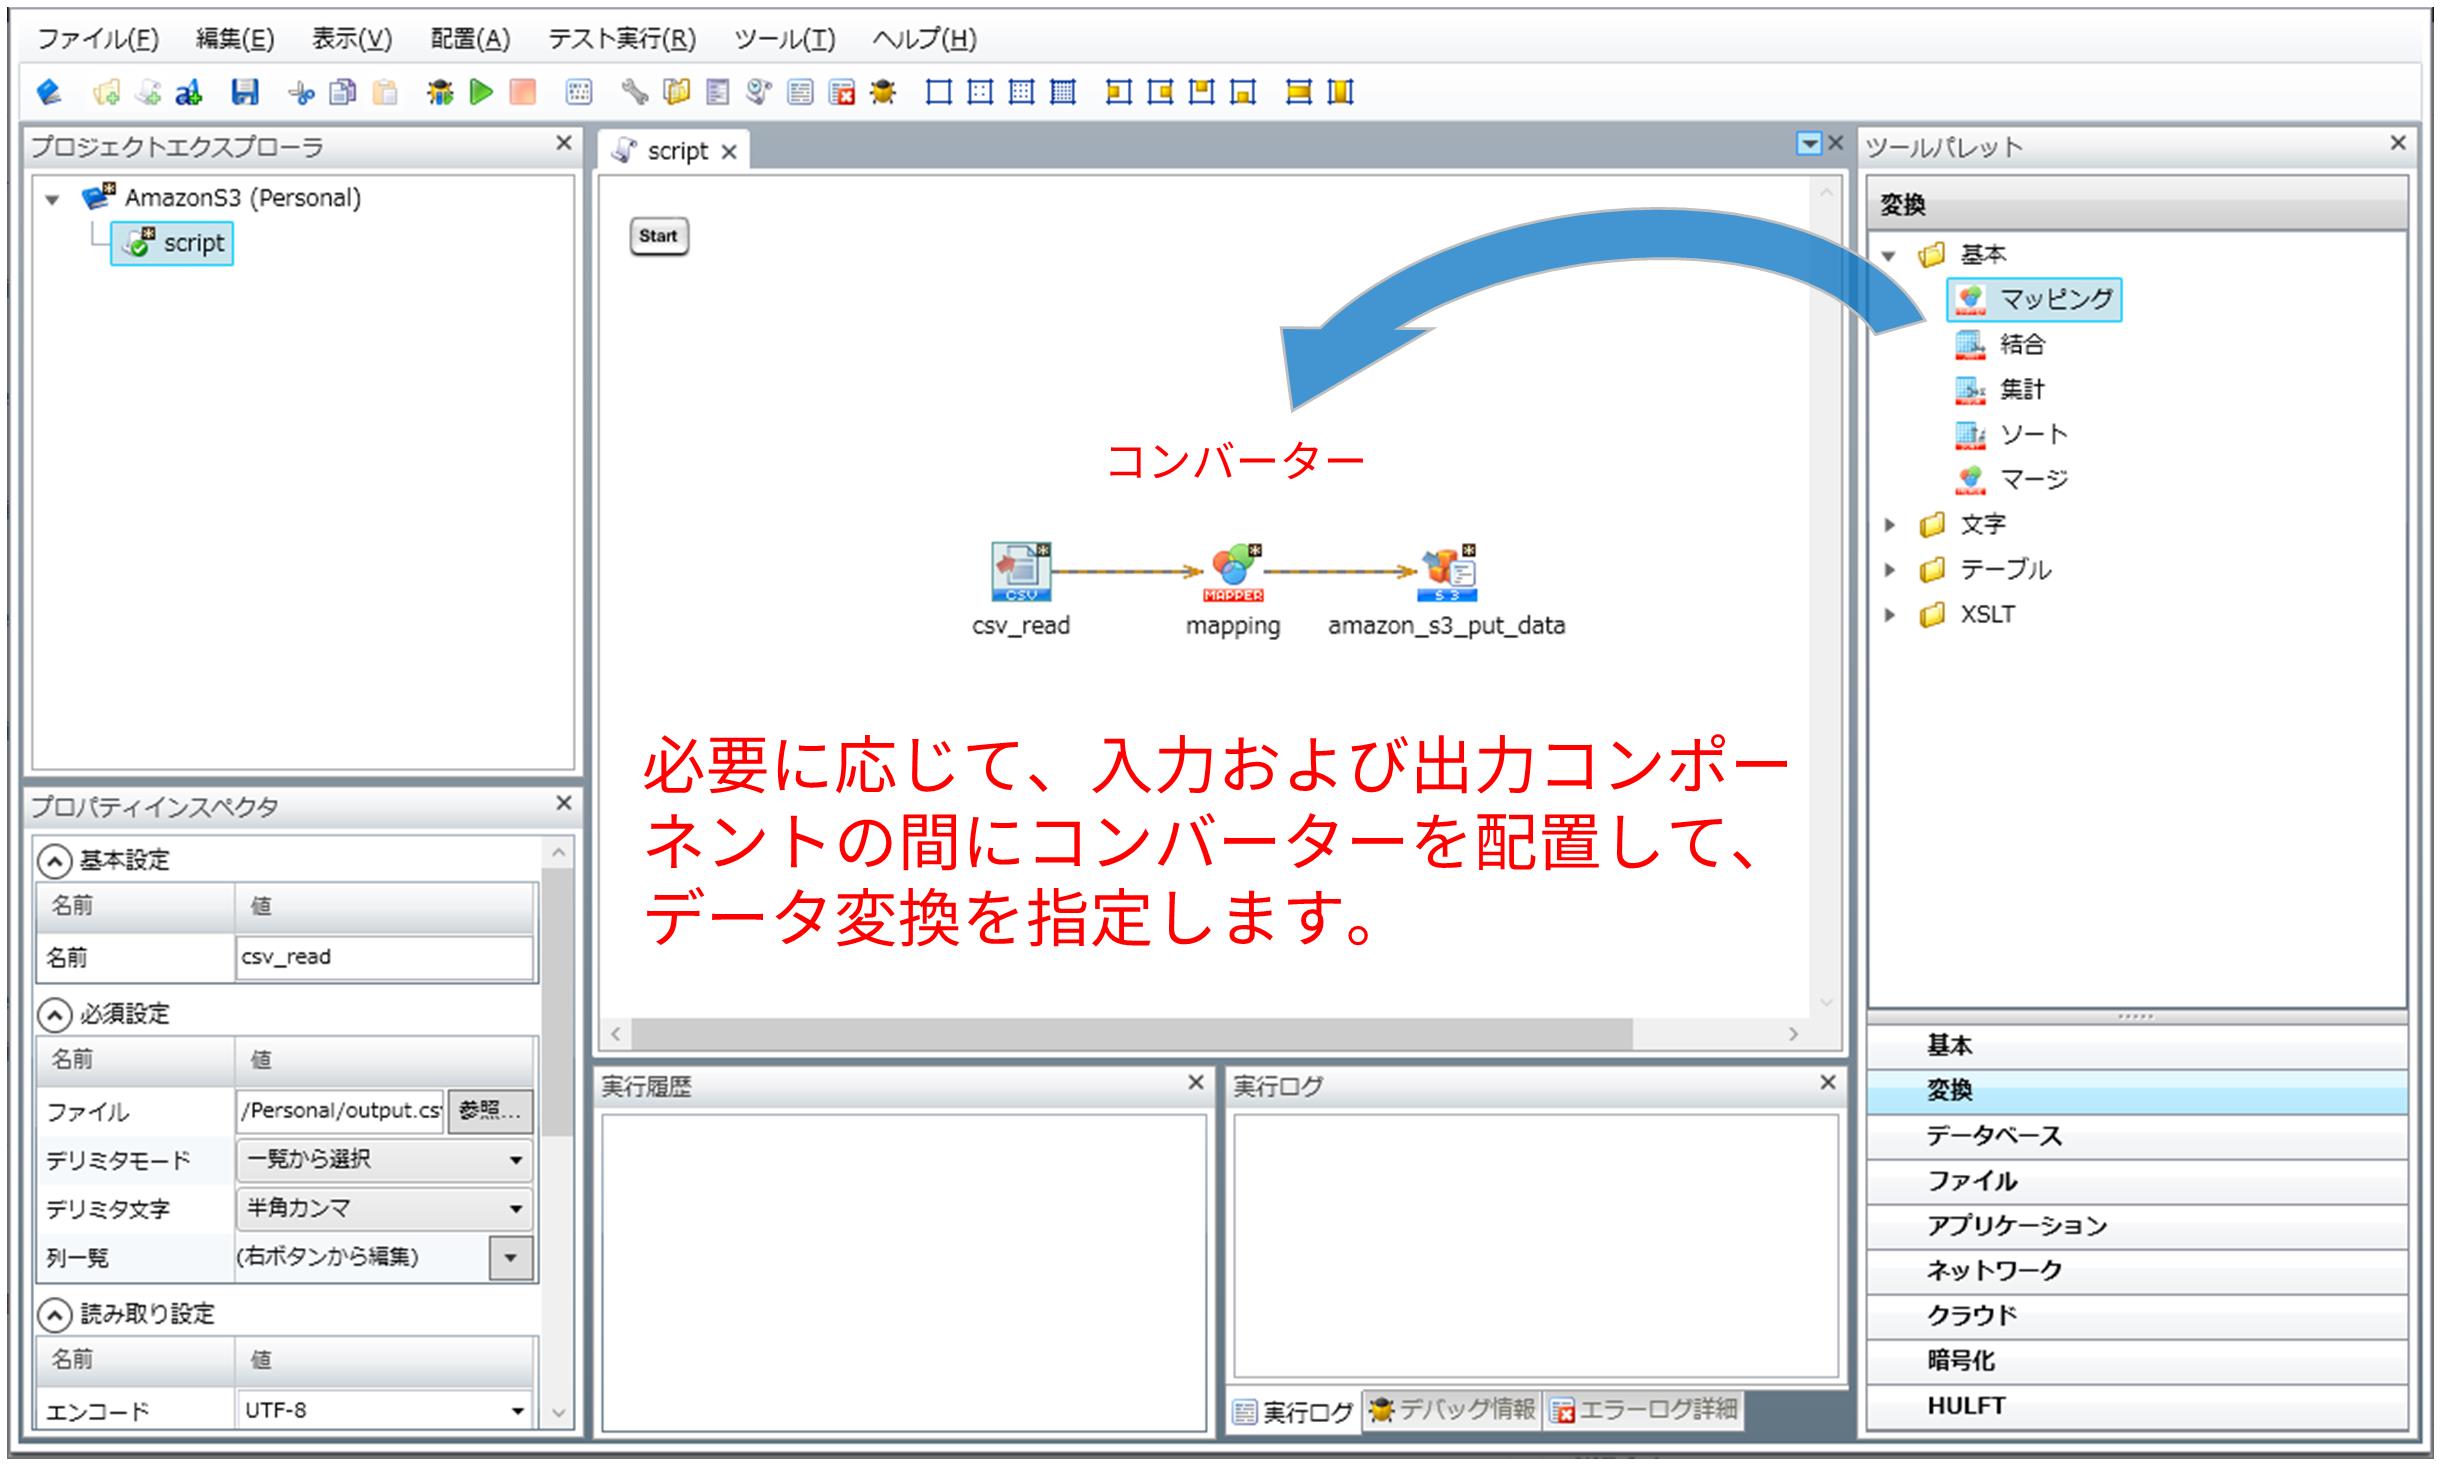Collapse the 読み取り設定 section
The image size is (2441, 1466).
pyautogui.click(x=55, y=1314)
